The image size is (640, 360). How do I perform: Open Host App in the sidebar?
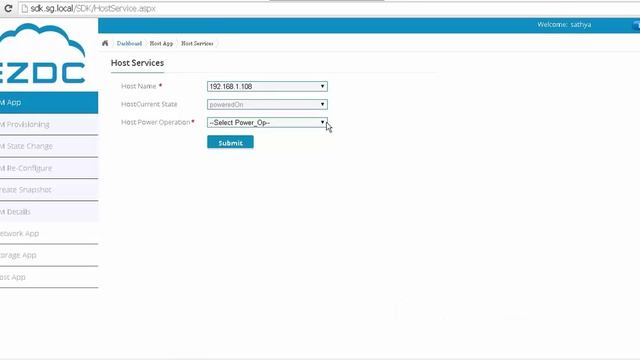coord(49,277)
